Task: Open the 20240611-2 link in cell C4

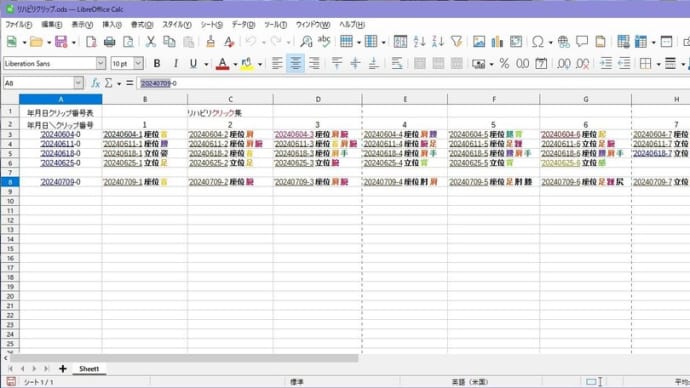Action: [209, 144]
